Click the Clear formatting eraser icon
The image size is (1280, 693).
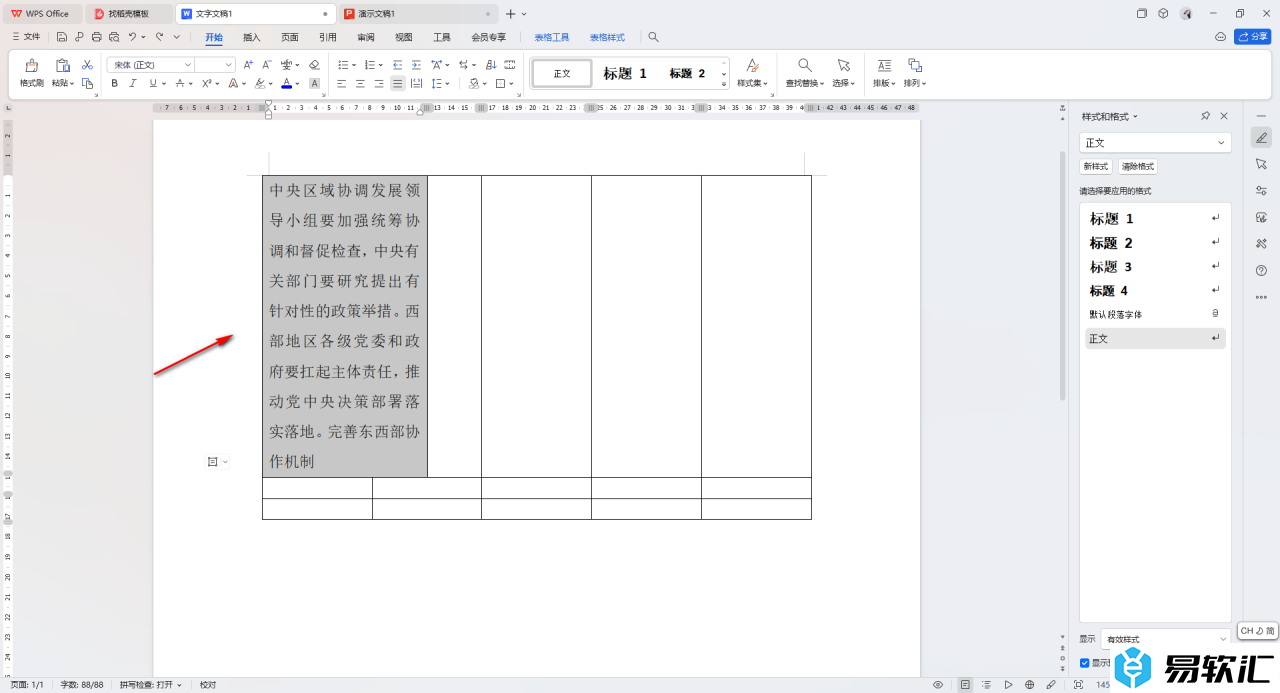tap(314, 64)
